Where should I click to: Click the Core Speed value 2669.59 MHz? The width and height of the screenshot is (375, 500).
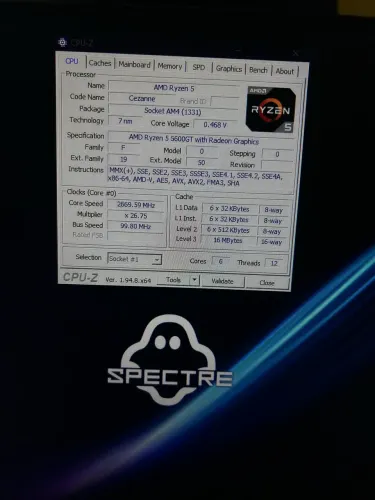point(136,205)
